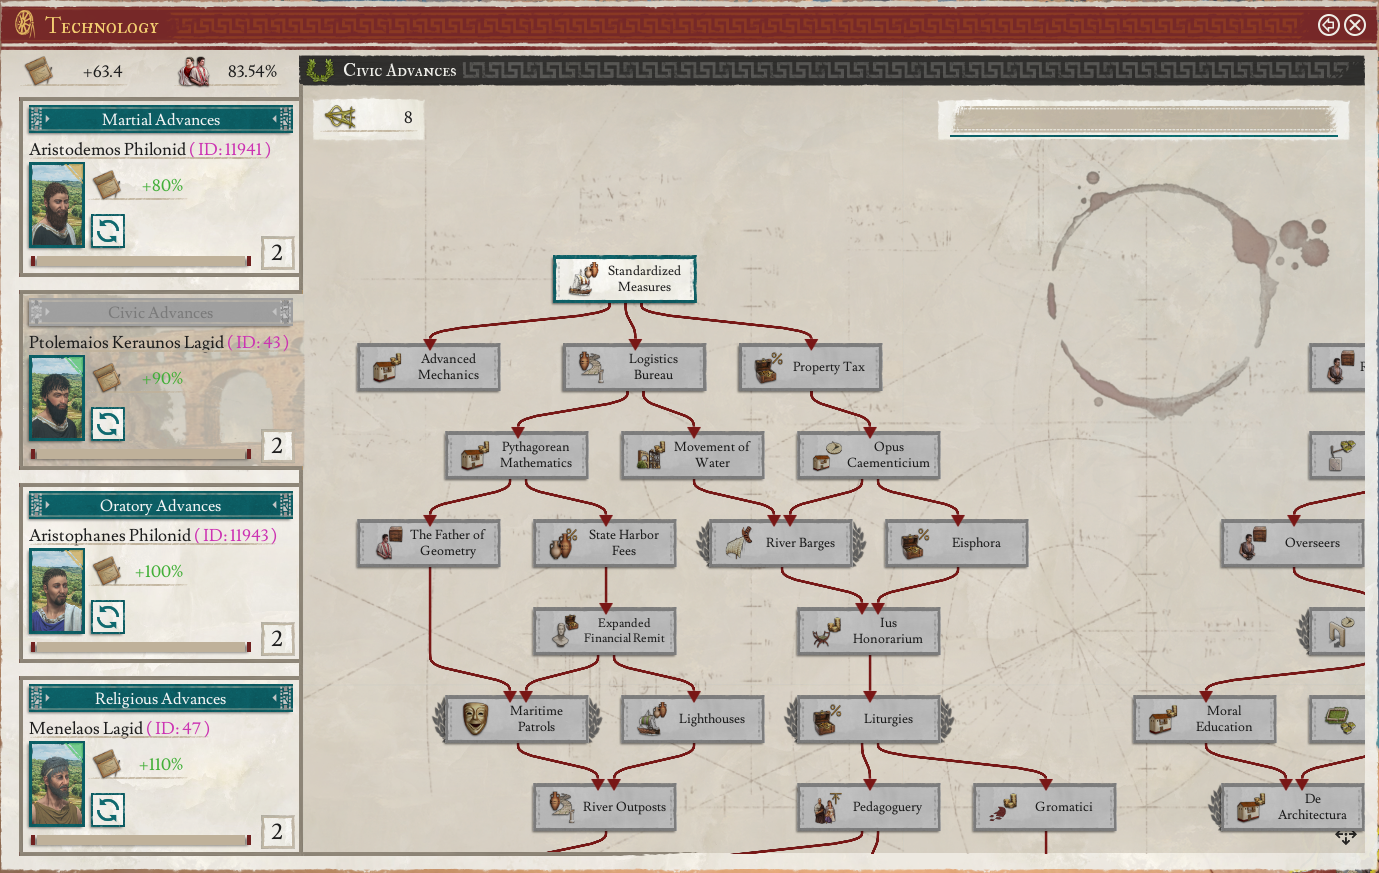Open Aristophanes Philonid's portrait
Screen dimensions: 1379x873
pos(57,591)
